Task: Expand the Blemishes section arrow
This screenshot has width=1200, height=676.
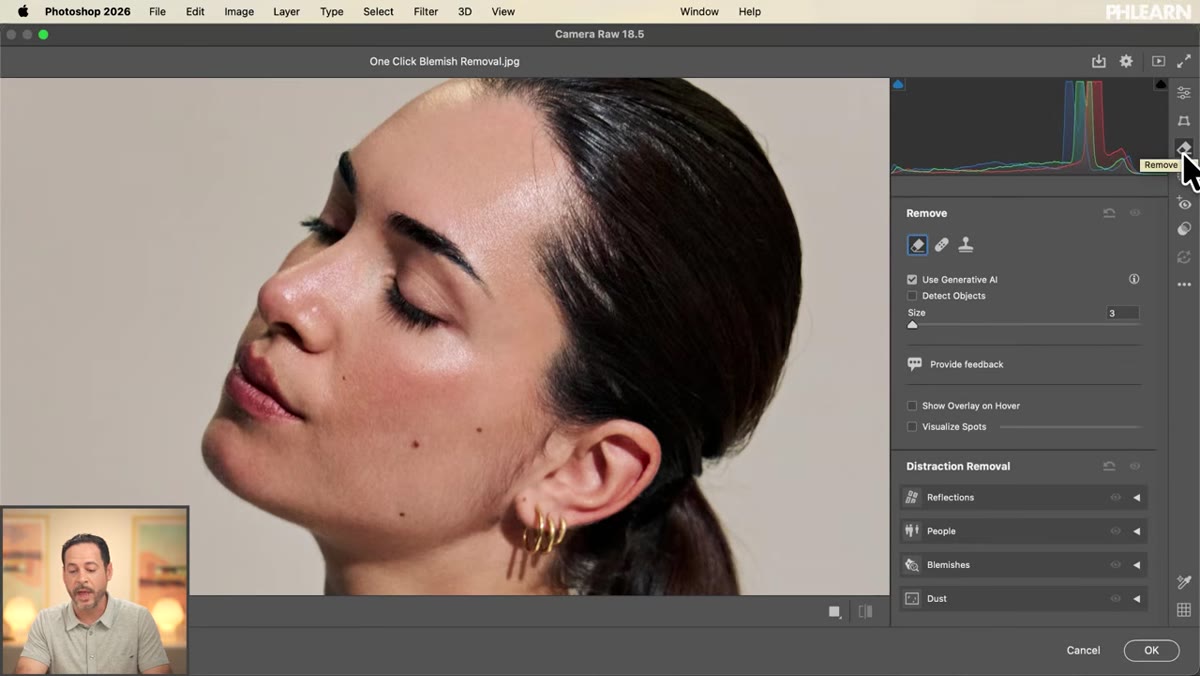Action: click(1137, 565)
